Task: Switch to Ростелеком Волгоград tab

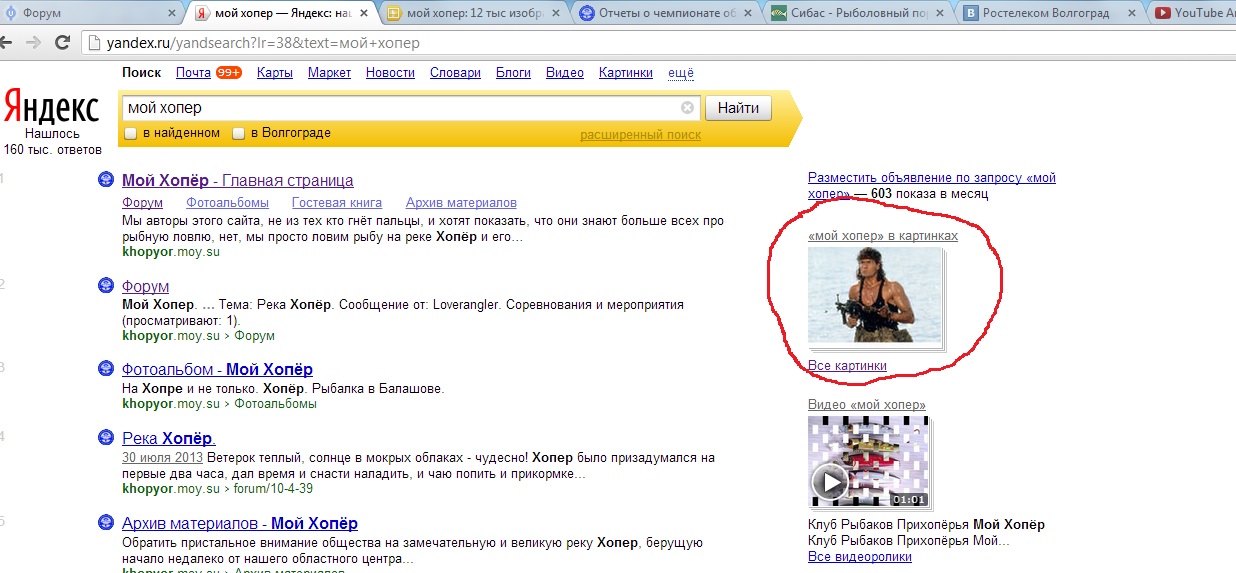Action: 1048,13
